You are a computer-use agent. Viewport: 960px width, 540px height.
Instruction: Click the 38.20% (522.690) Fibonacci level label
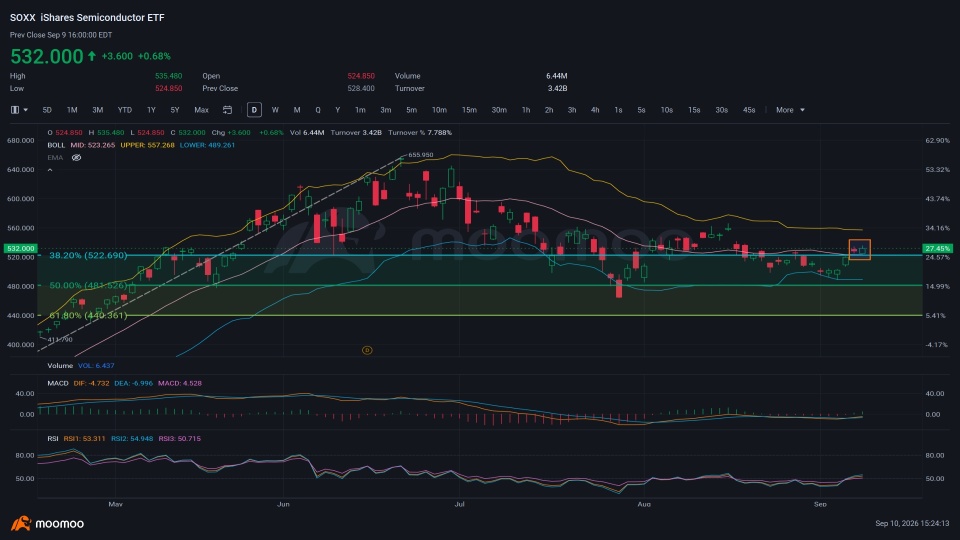click(x=88, y=255)
